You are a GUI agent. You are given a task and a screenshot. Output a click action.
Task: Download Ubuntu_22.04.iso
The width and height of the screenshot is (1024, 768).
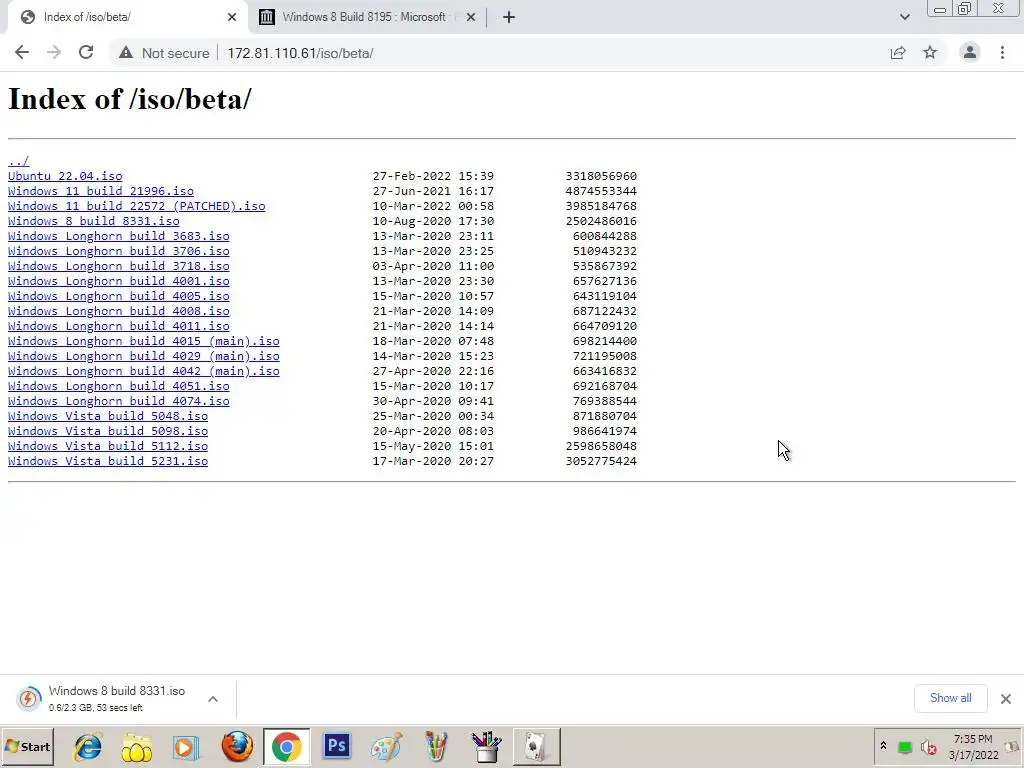click(x=65, y=176)
